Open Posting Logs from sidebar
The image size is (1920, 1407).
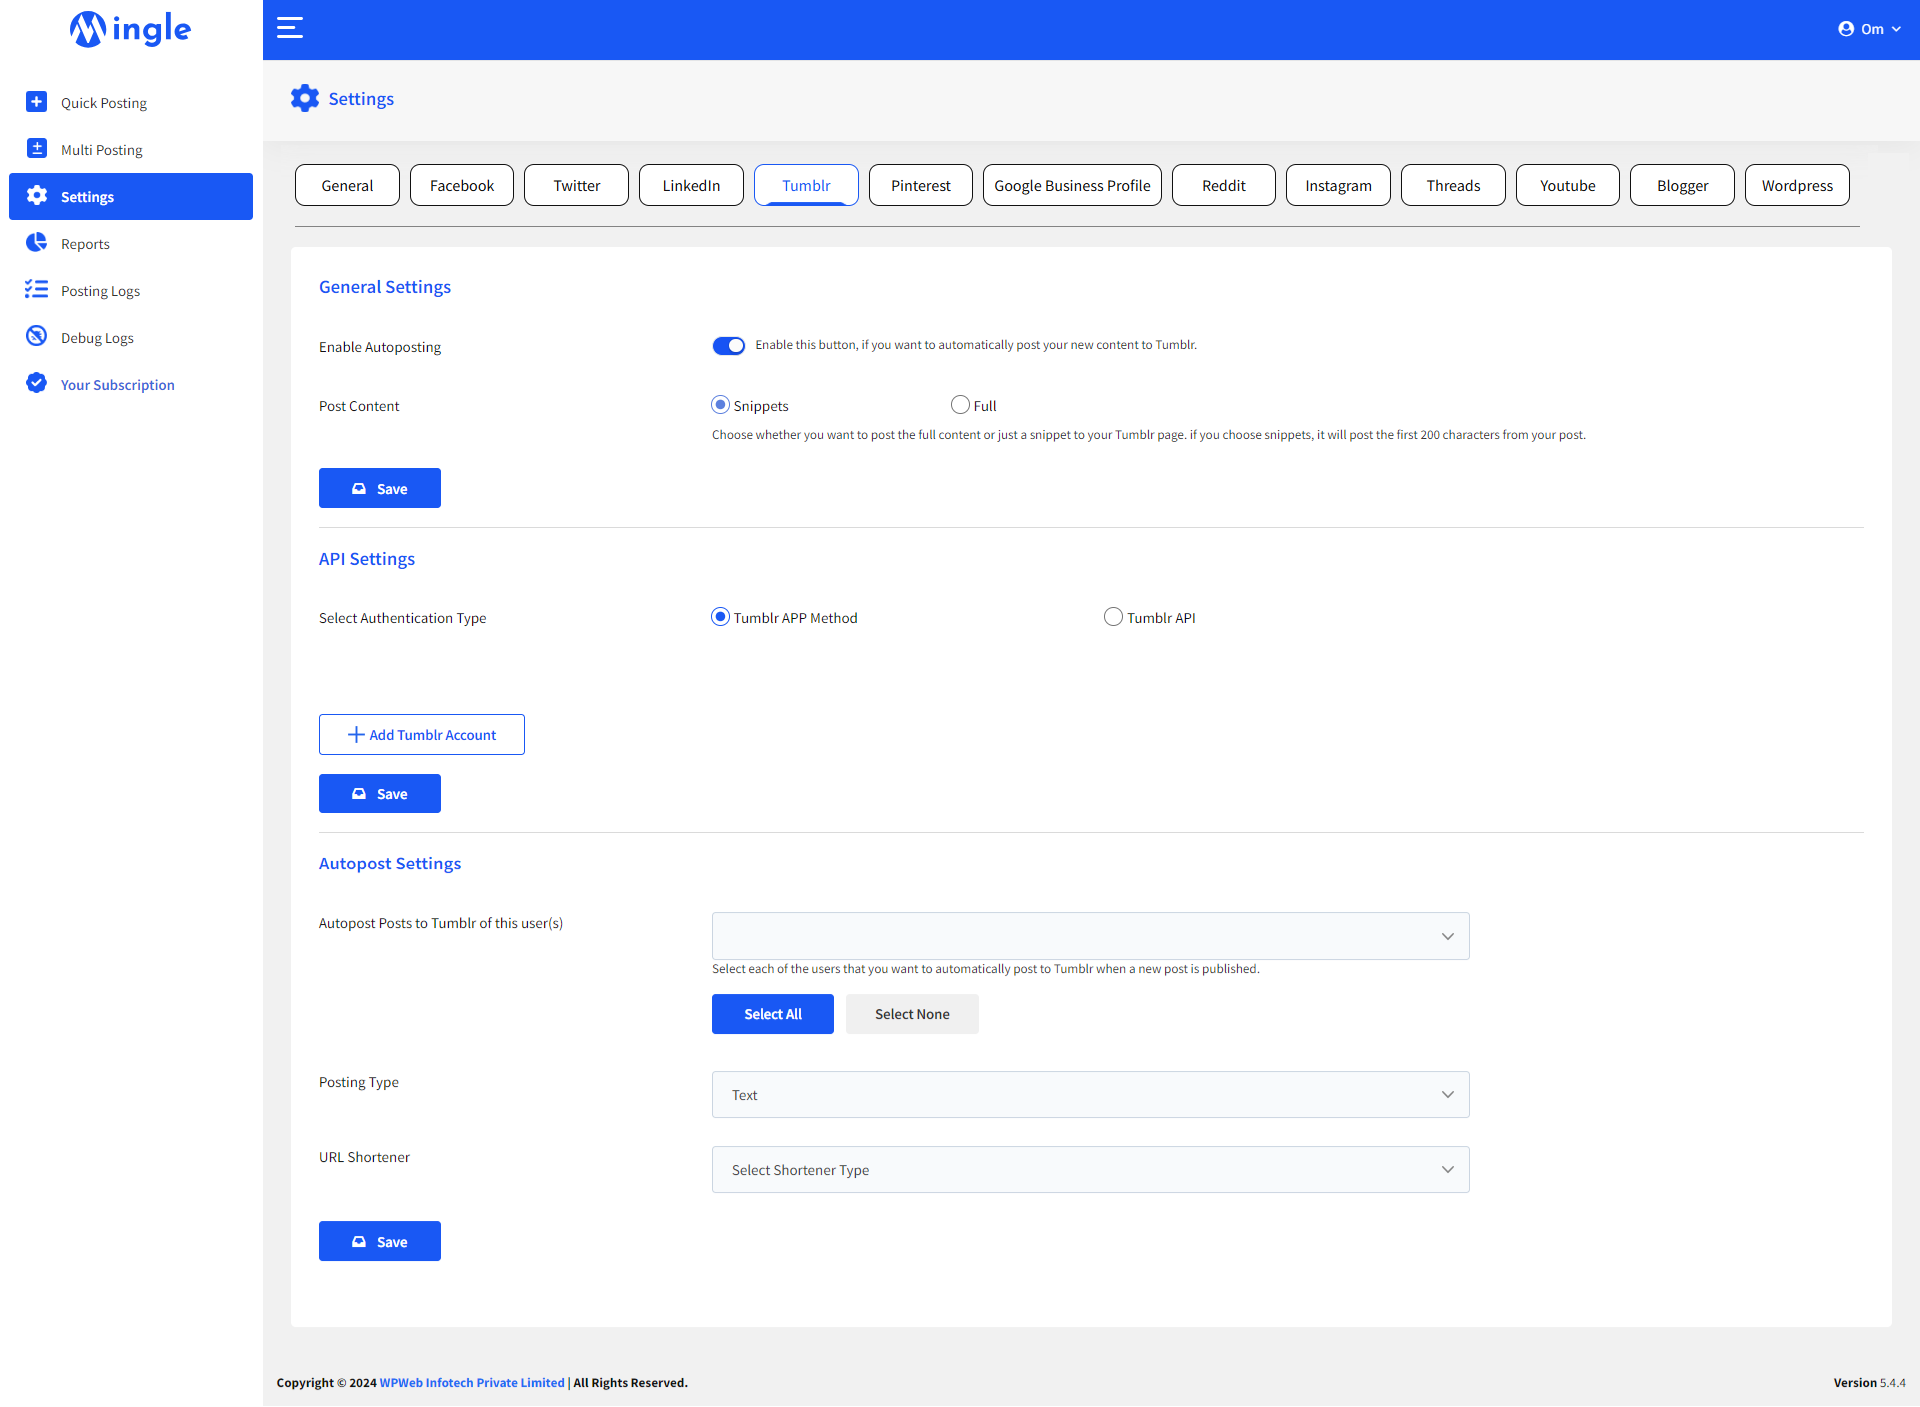(x=131, y=290)
